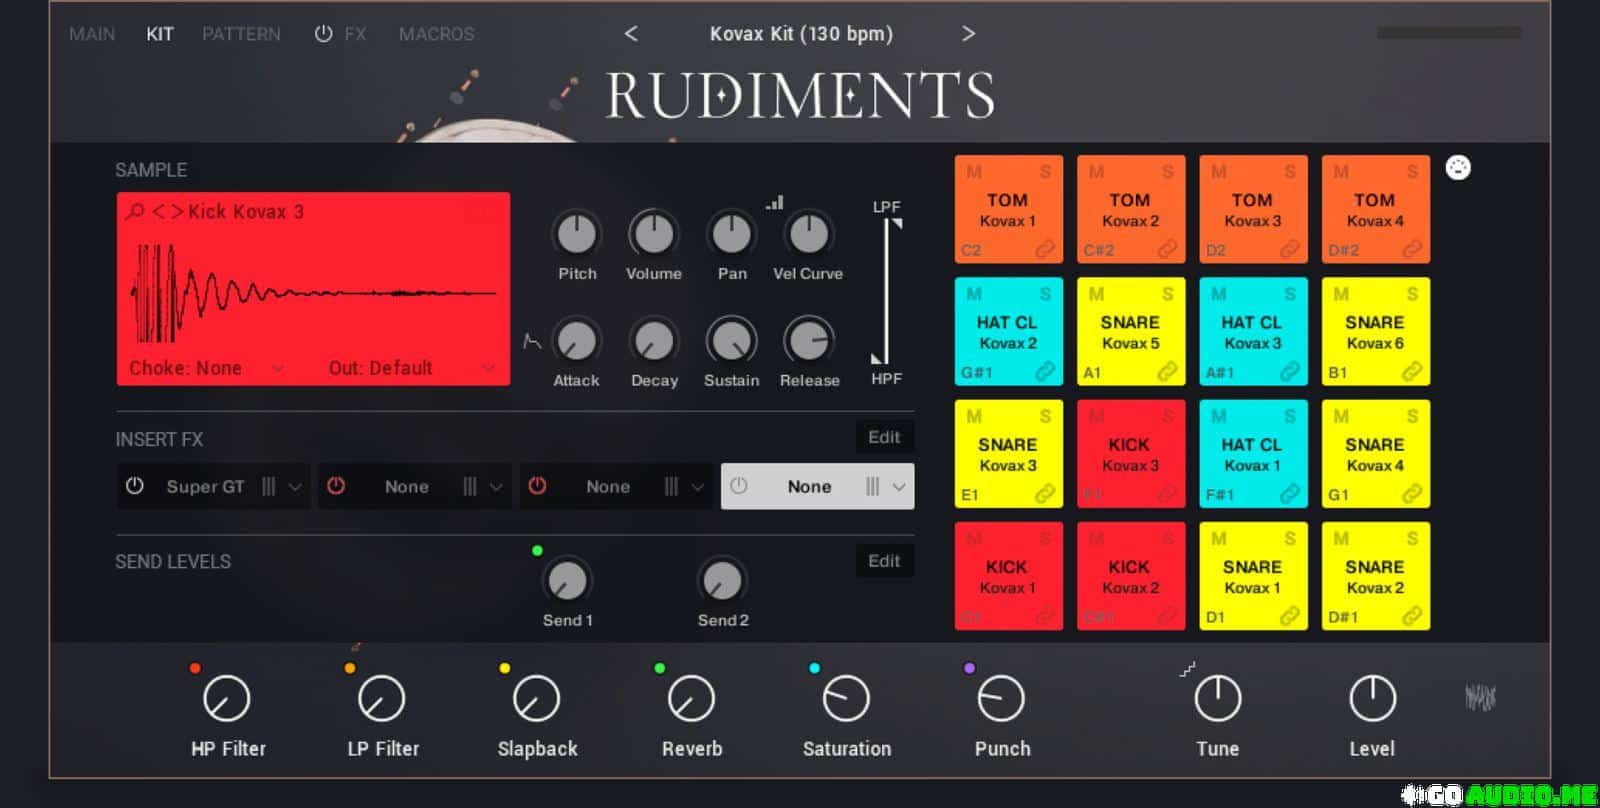Toggle power on third insert FX slot

(537, 486)
